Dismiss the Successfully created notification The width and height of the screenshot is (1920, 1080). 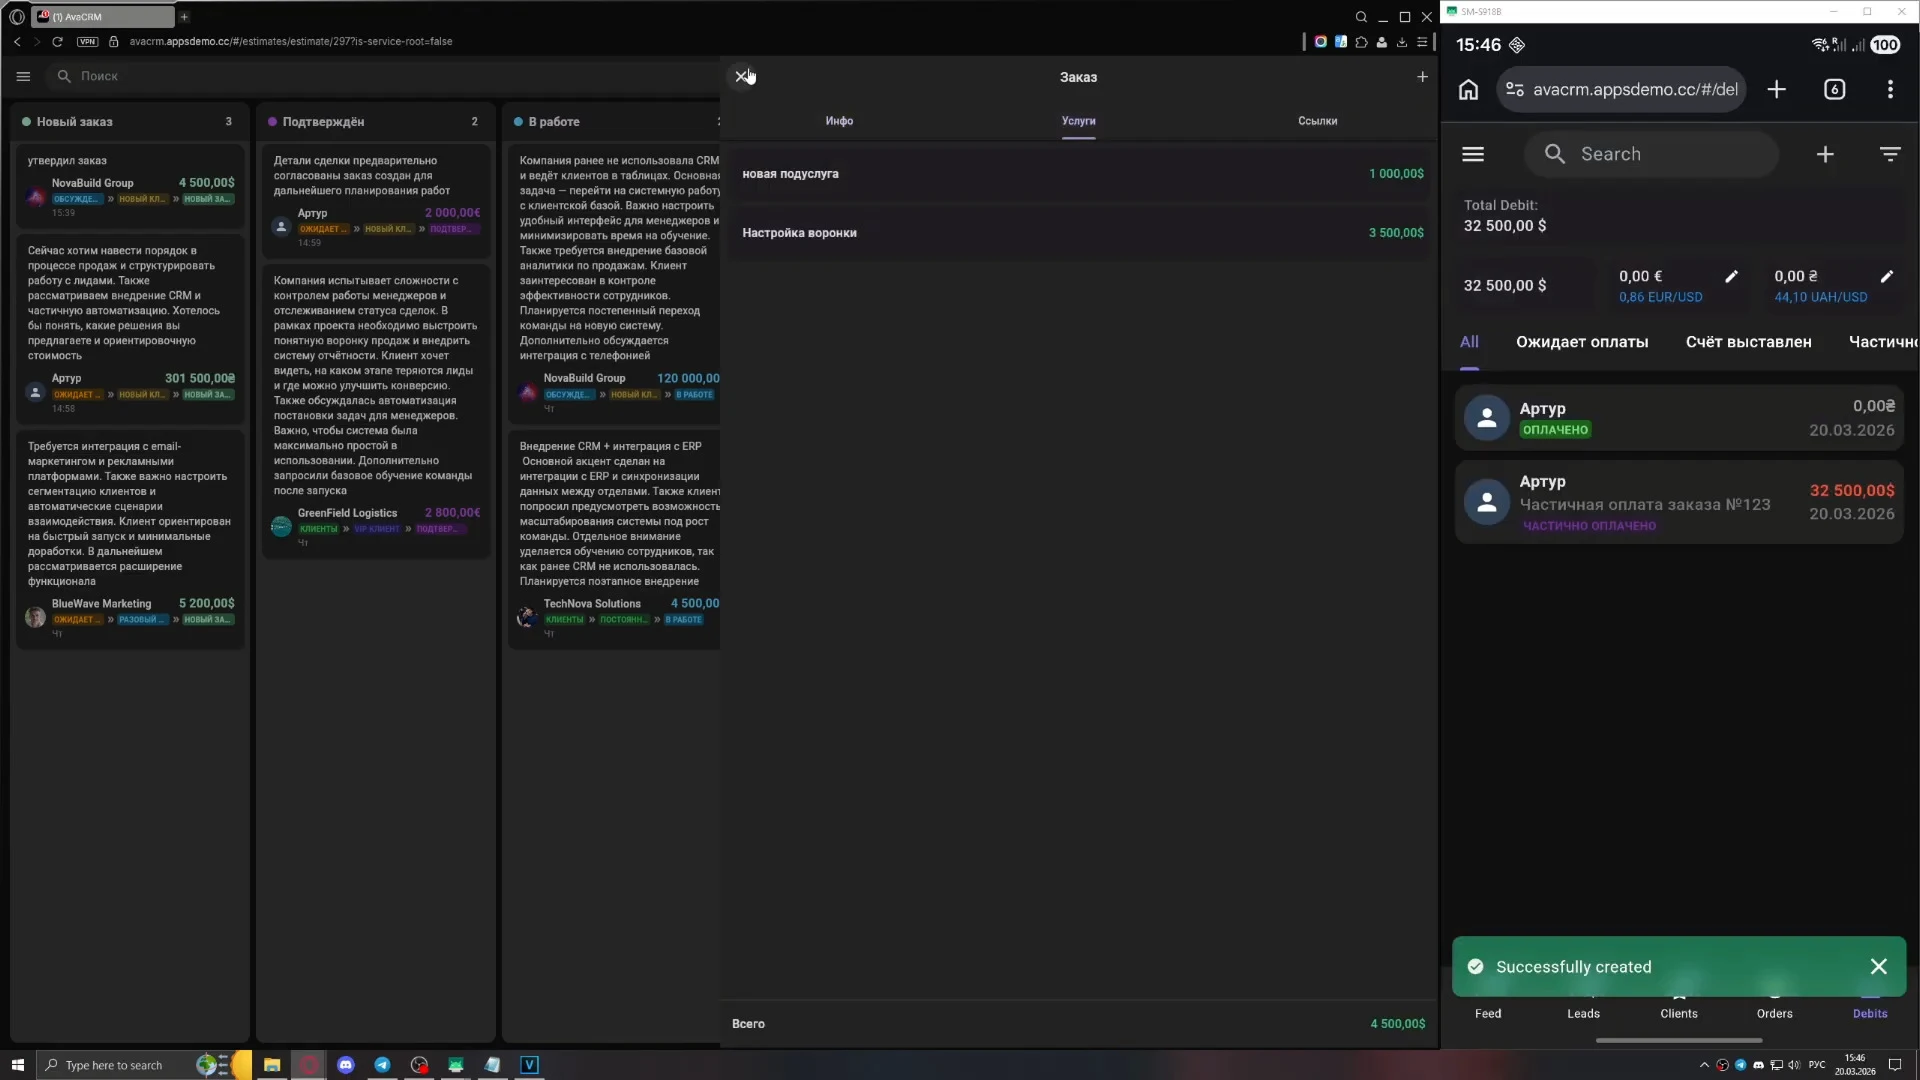coord(1878,967)
